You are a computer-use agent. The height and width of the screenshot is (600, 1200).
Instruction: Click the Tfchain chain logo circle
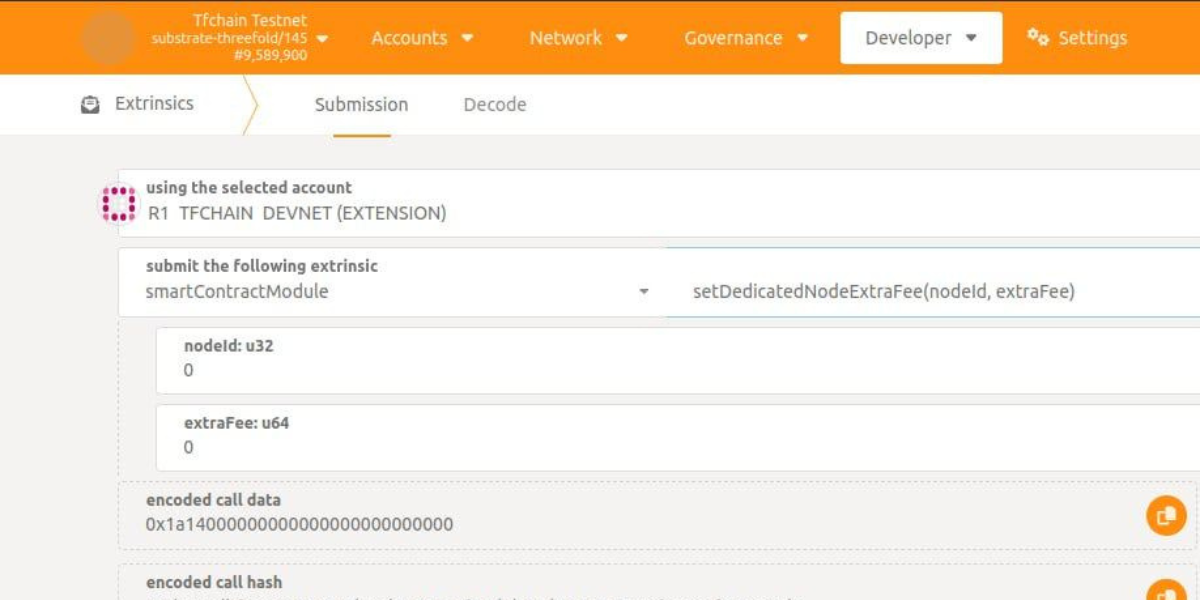coord(108,38)
